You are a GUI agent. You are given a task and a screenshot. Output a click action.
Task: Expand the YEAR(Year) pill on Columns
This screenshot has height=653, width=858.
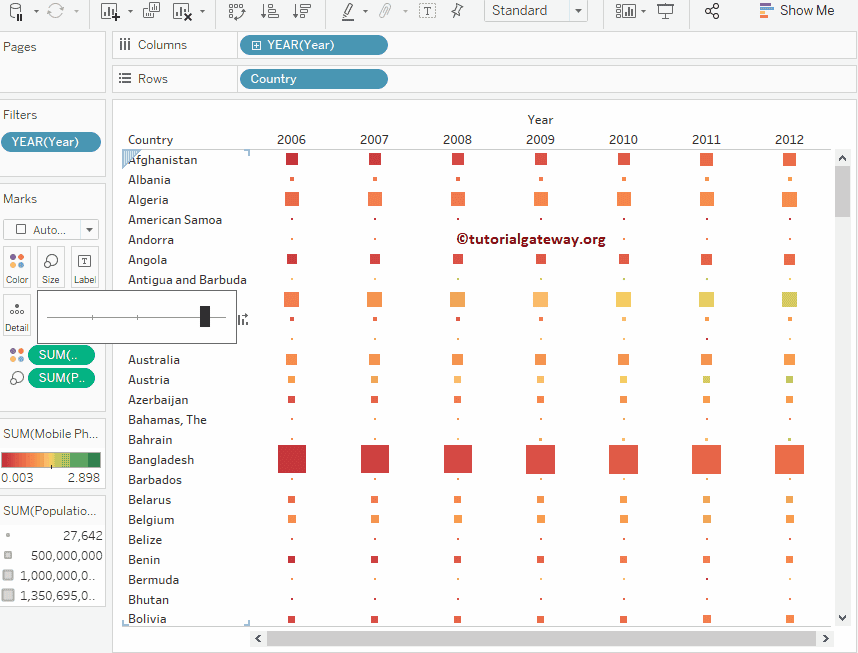(x=257, y=45)
